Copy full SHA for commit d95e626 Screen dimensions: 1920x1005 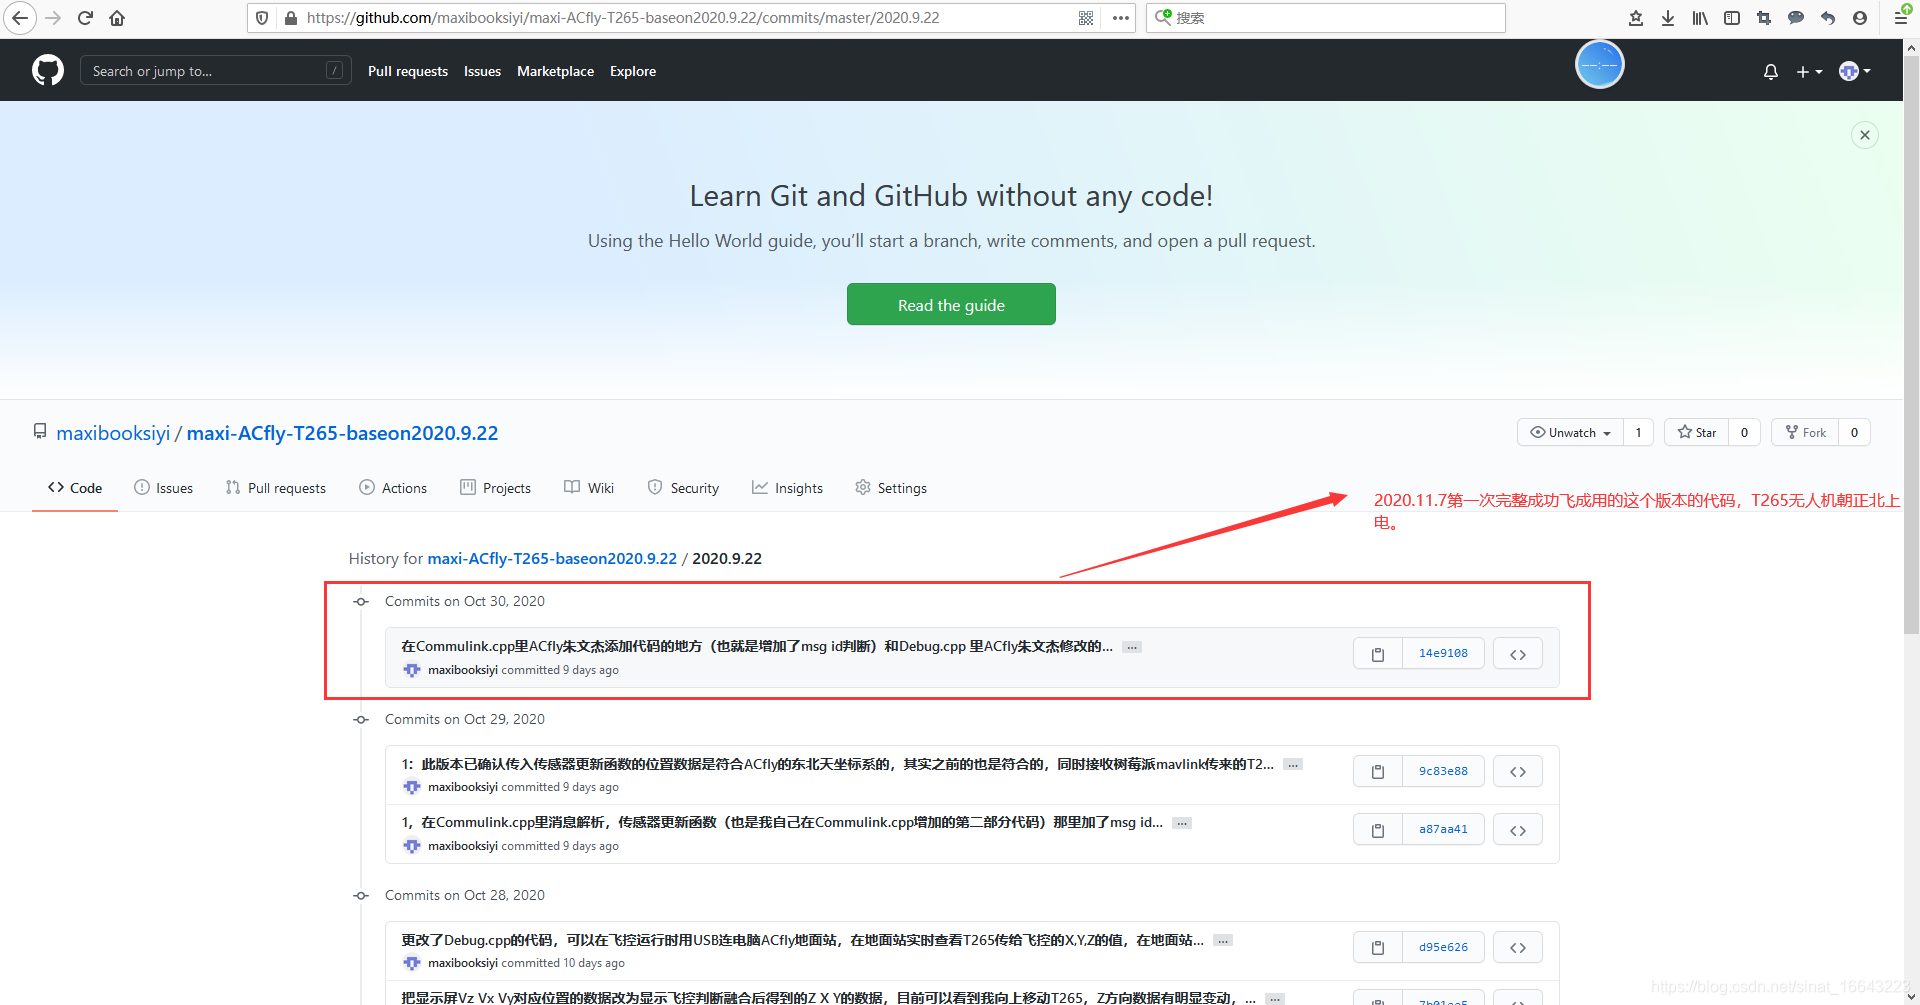[1378, 948]
